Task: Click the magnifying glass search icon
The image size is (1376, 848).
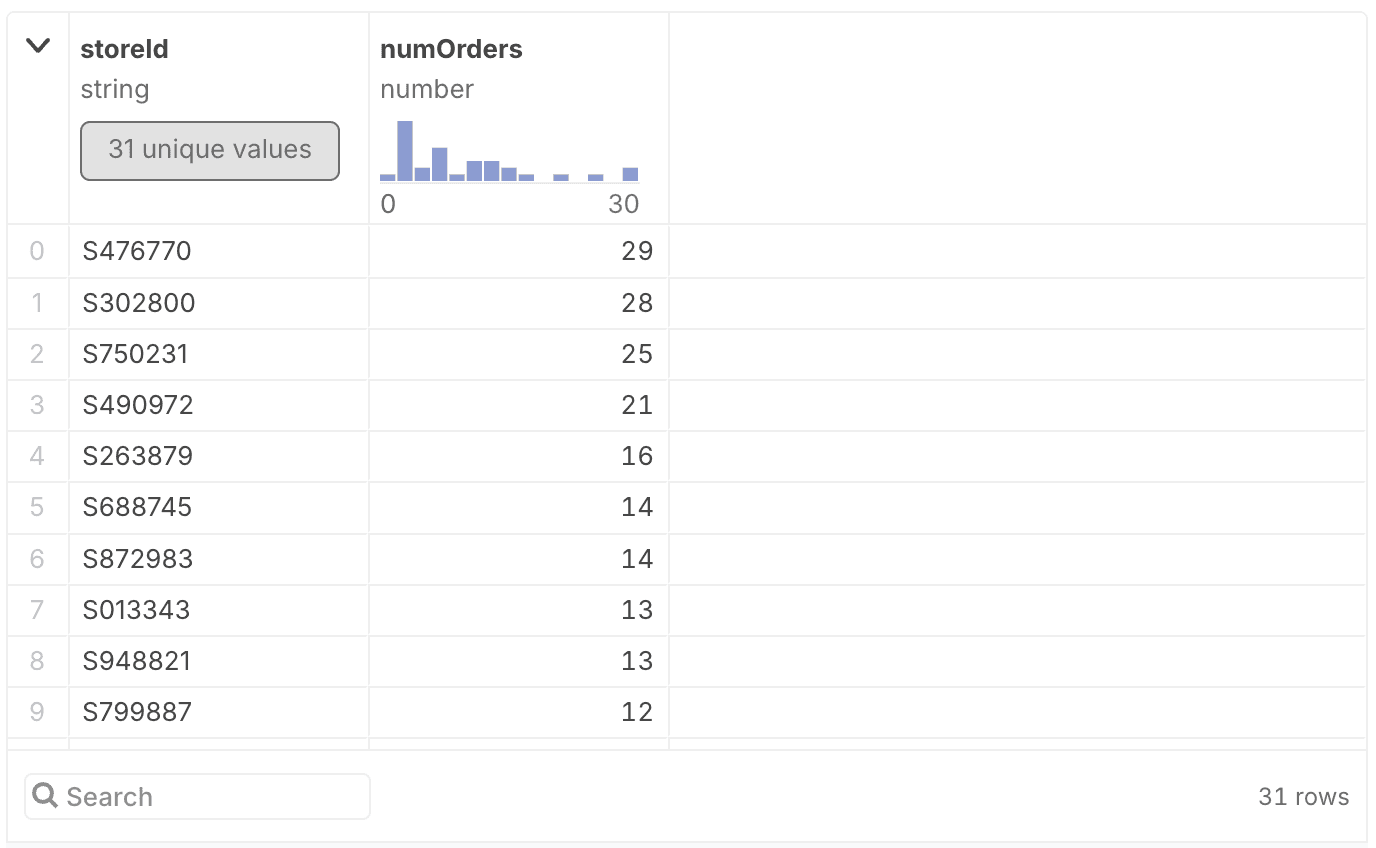Action: (x=44, y=796)
